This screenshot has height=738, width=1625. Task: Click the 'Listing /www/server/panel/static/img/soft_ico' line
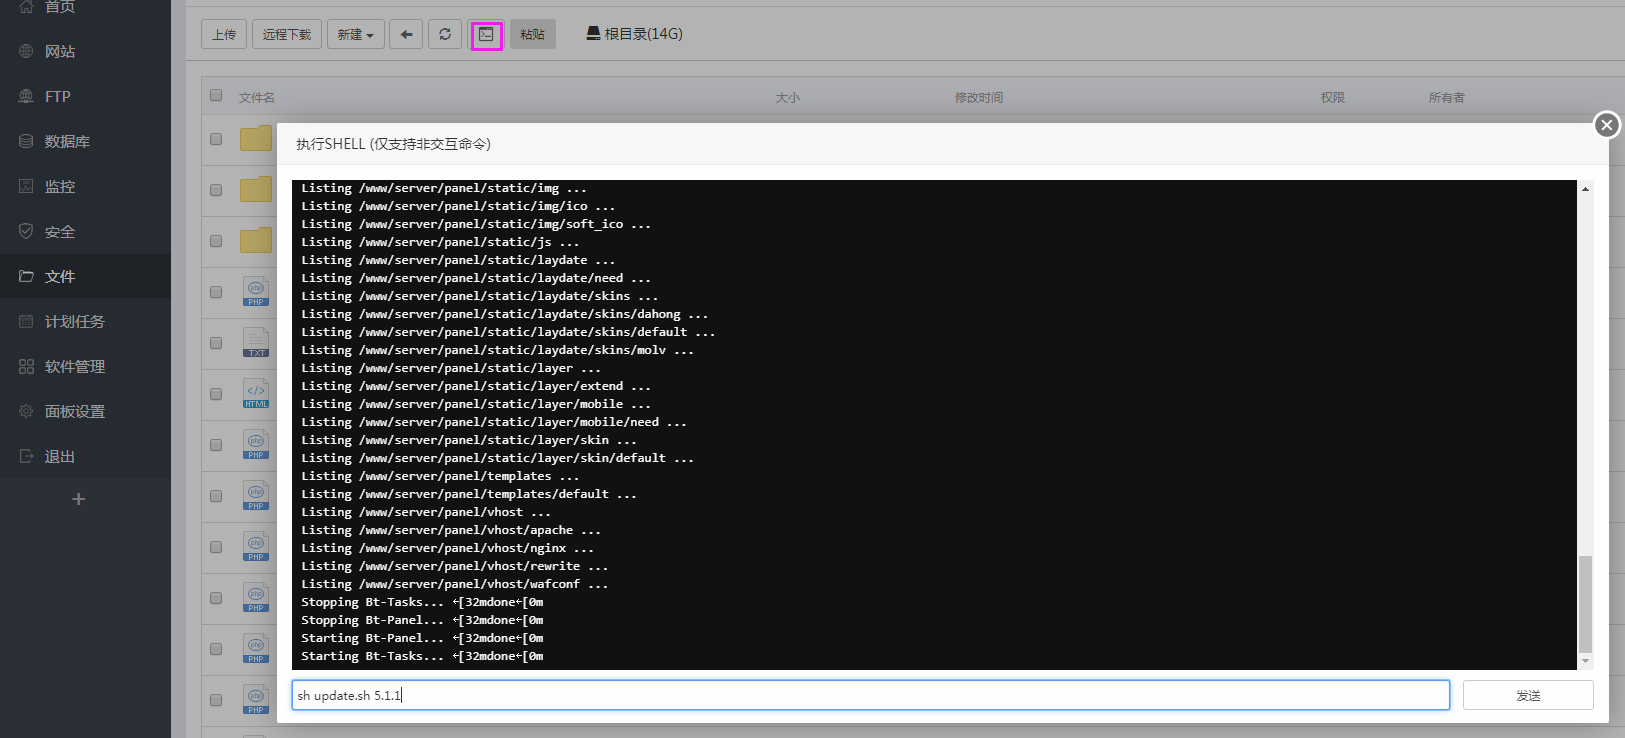[x=476, y=224]
